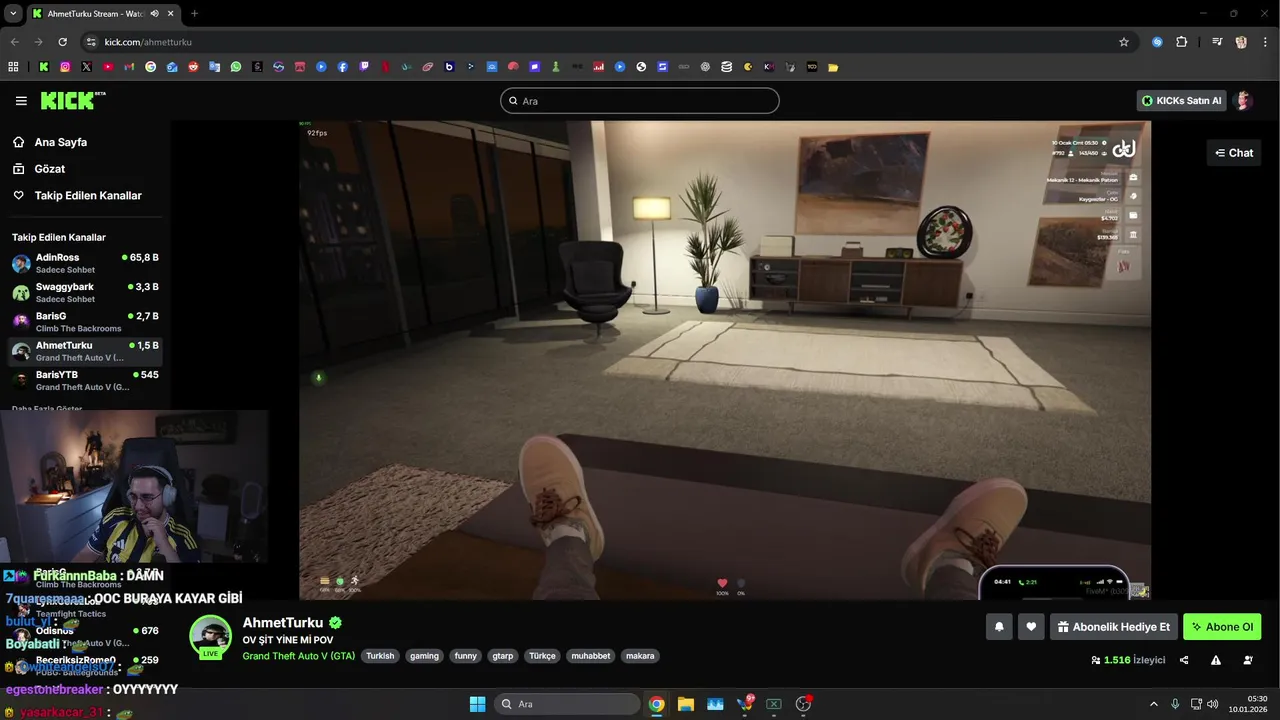Open the YouTube bookmark
Screen dimensions: 1280x720
(x=108, y=67)
